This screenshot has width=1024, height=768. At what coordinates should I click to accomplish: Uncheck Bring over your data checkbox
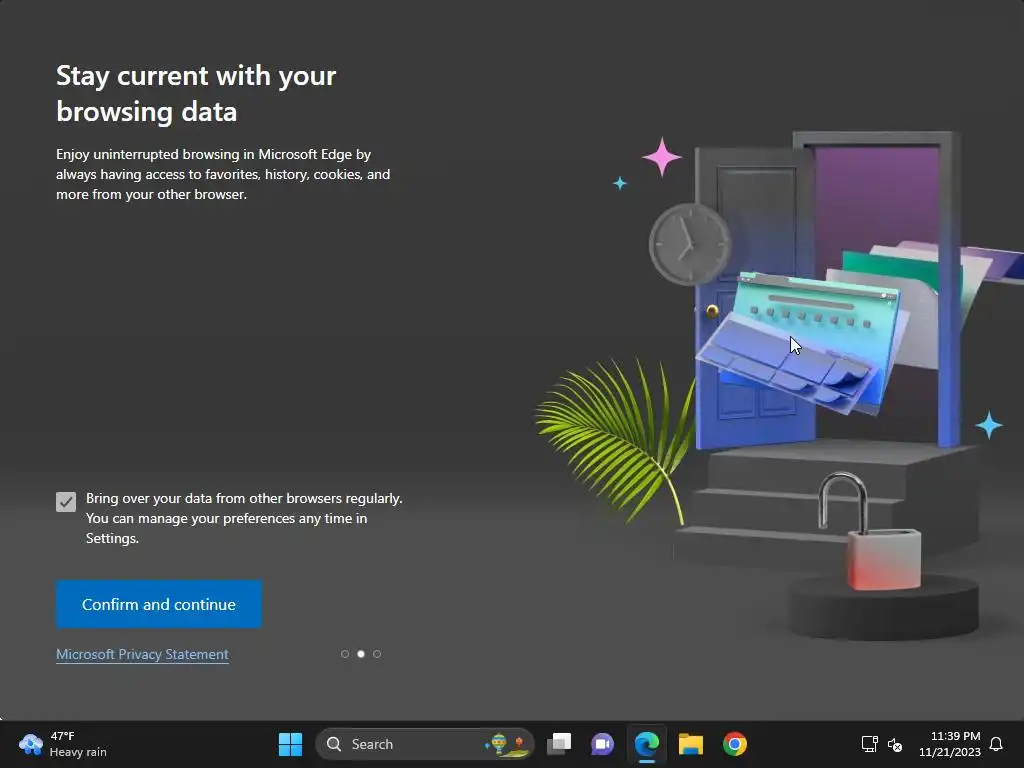(x=66, y=502)
